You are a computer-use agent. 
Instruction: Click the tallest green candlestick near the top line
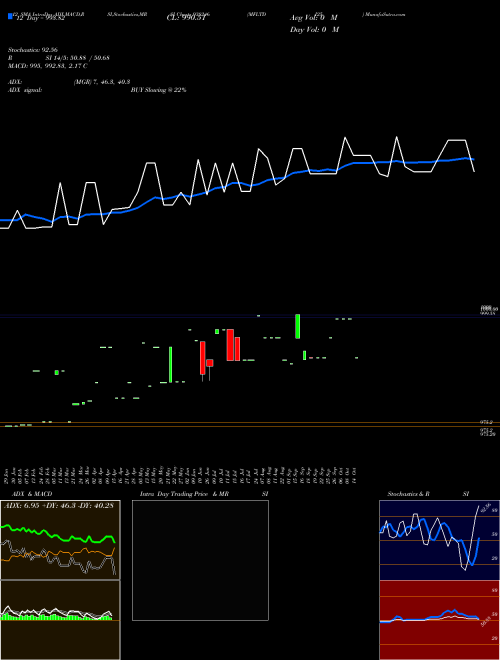(x=298, y=326)
